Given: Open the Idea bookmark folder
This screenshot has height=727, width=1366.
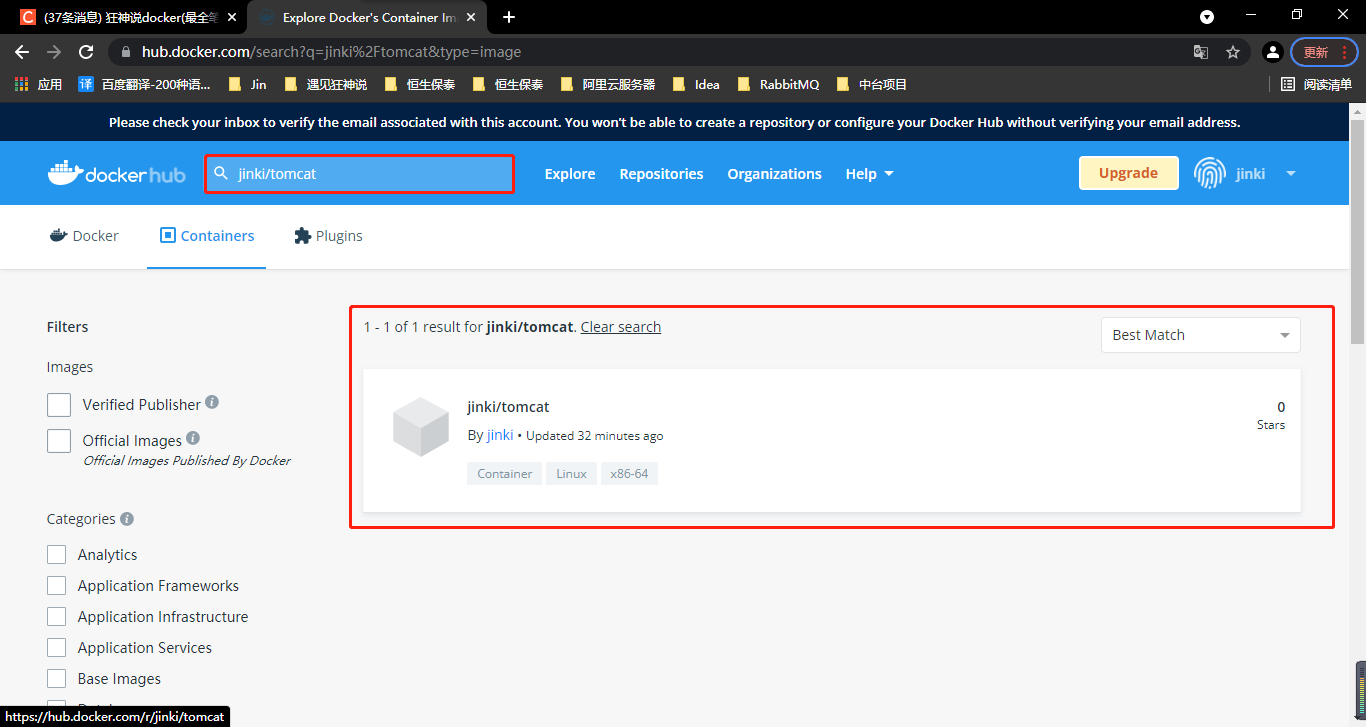Looking at the screenshot, I should tap(697, 84).
